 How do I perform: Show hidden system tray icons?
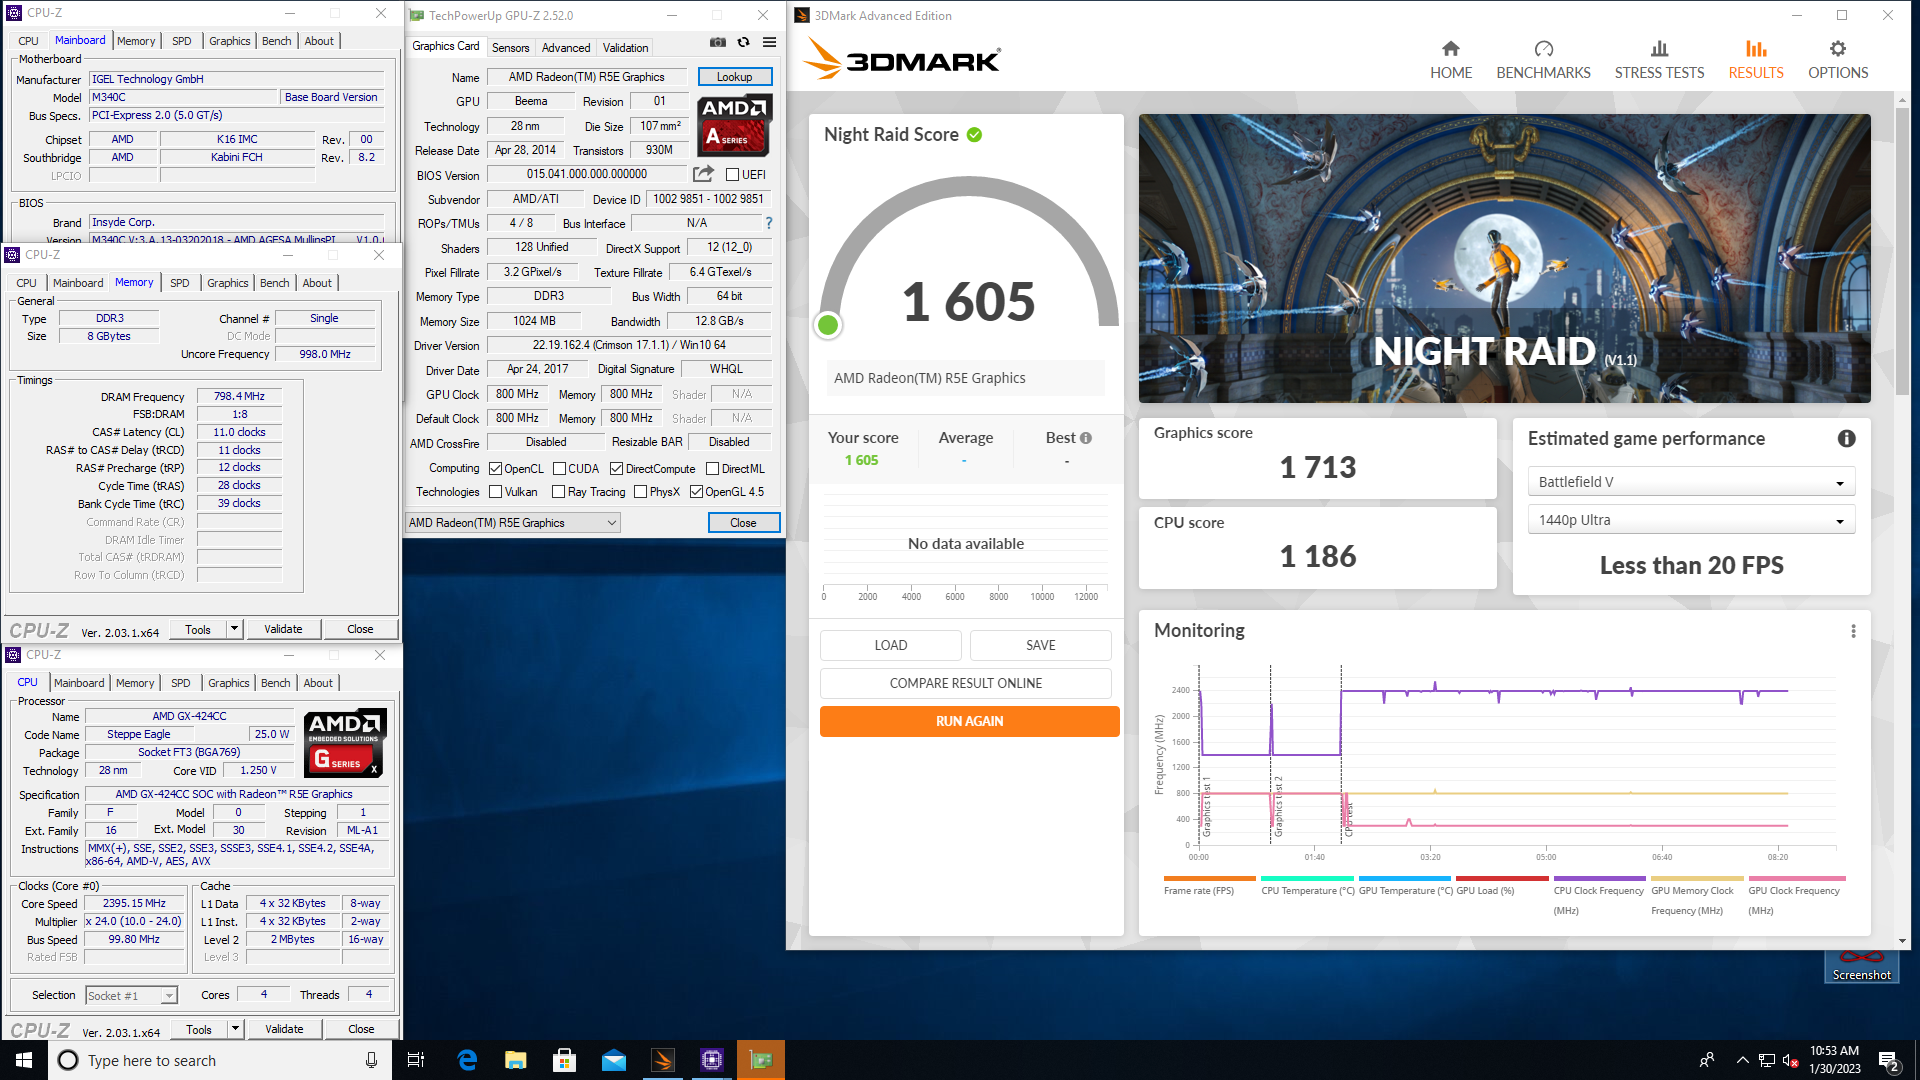pyautogui.click(x=1742, y=1060)
